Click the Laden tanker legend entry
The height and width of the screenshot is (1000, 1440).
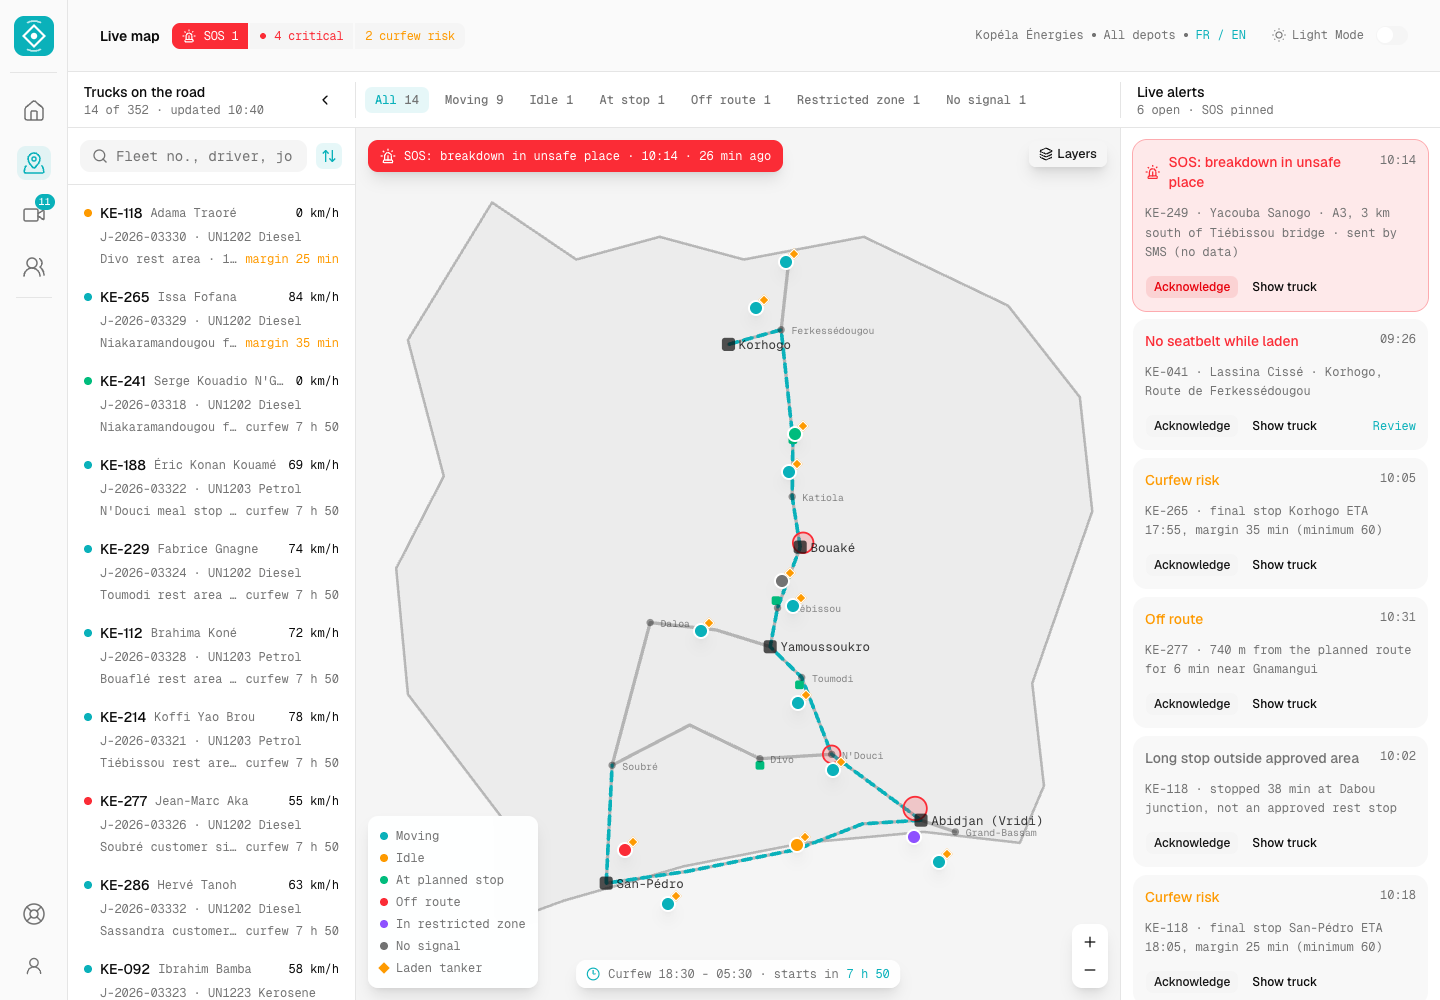click(431, 968)
